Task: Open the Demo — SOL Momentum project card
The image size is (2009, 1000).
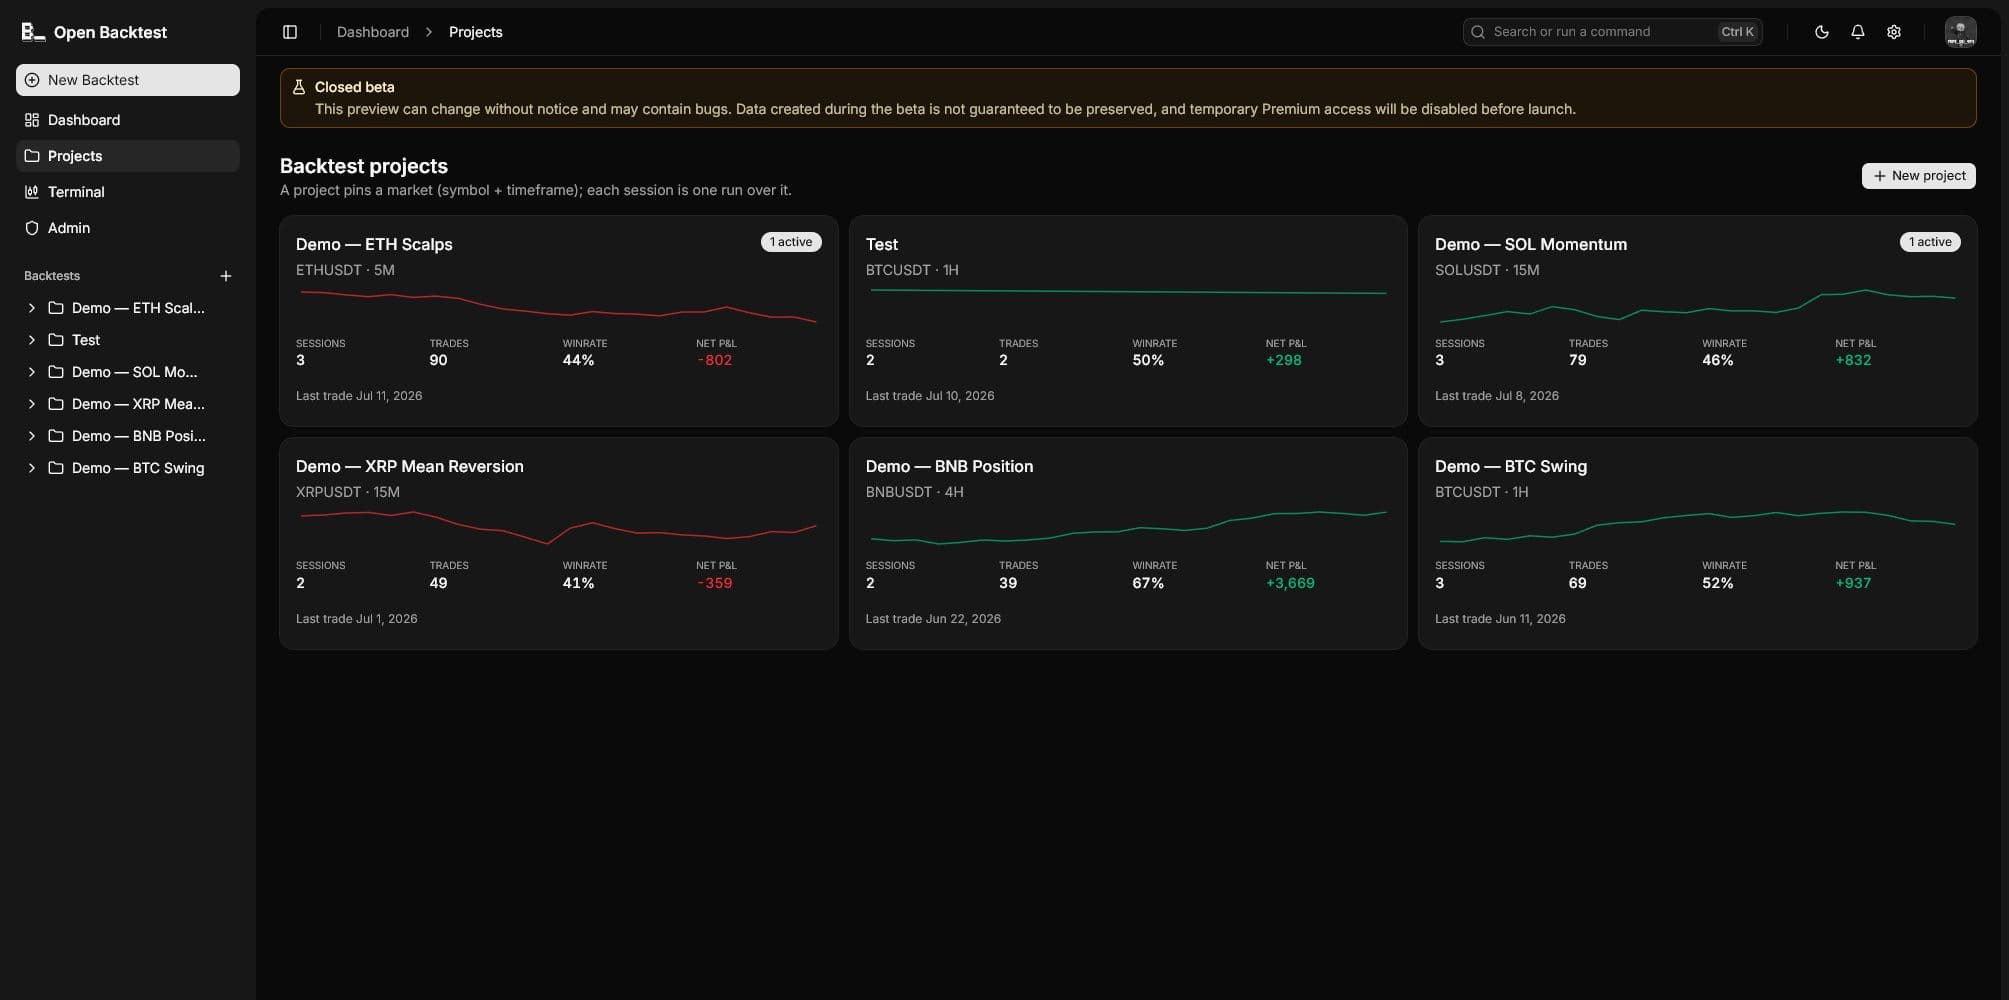Action: pos(1697,321)
